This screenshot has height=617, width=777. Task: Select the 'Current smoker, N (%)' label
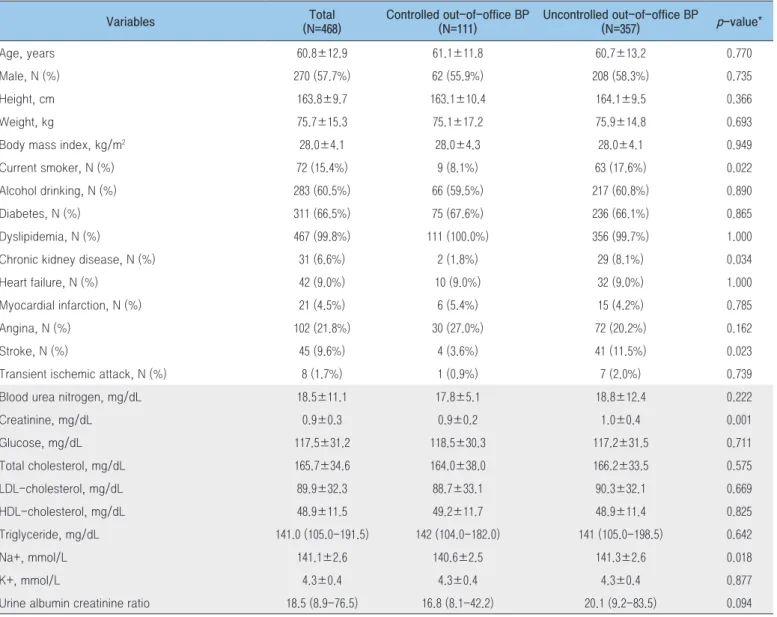57,168
